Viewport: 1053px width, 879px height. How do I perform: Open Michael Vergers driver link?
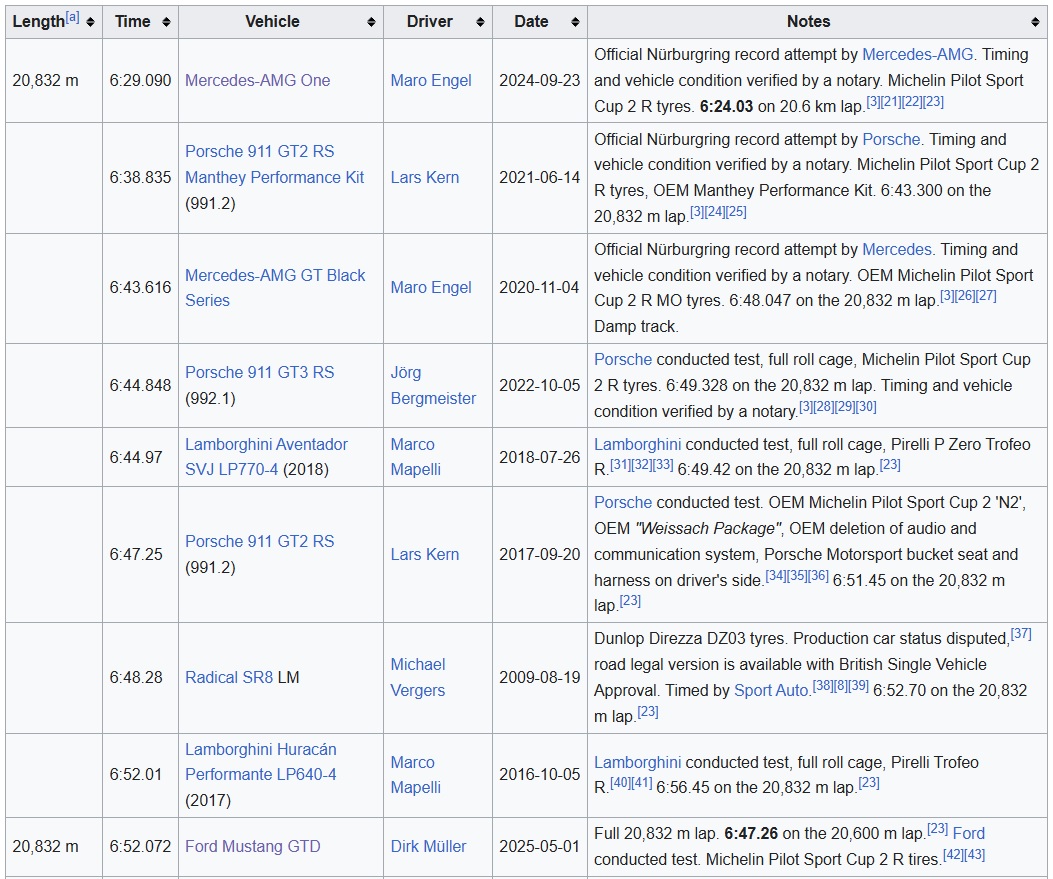pos(417,678)
